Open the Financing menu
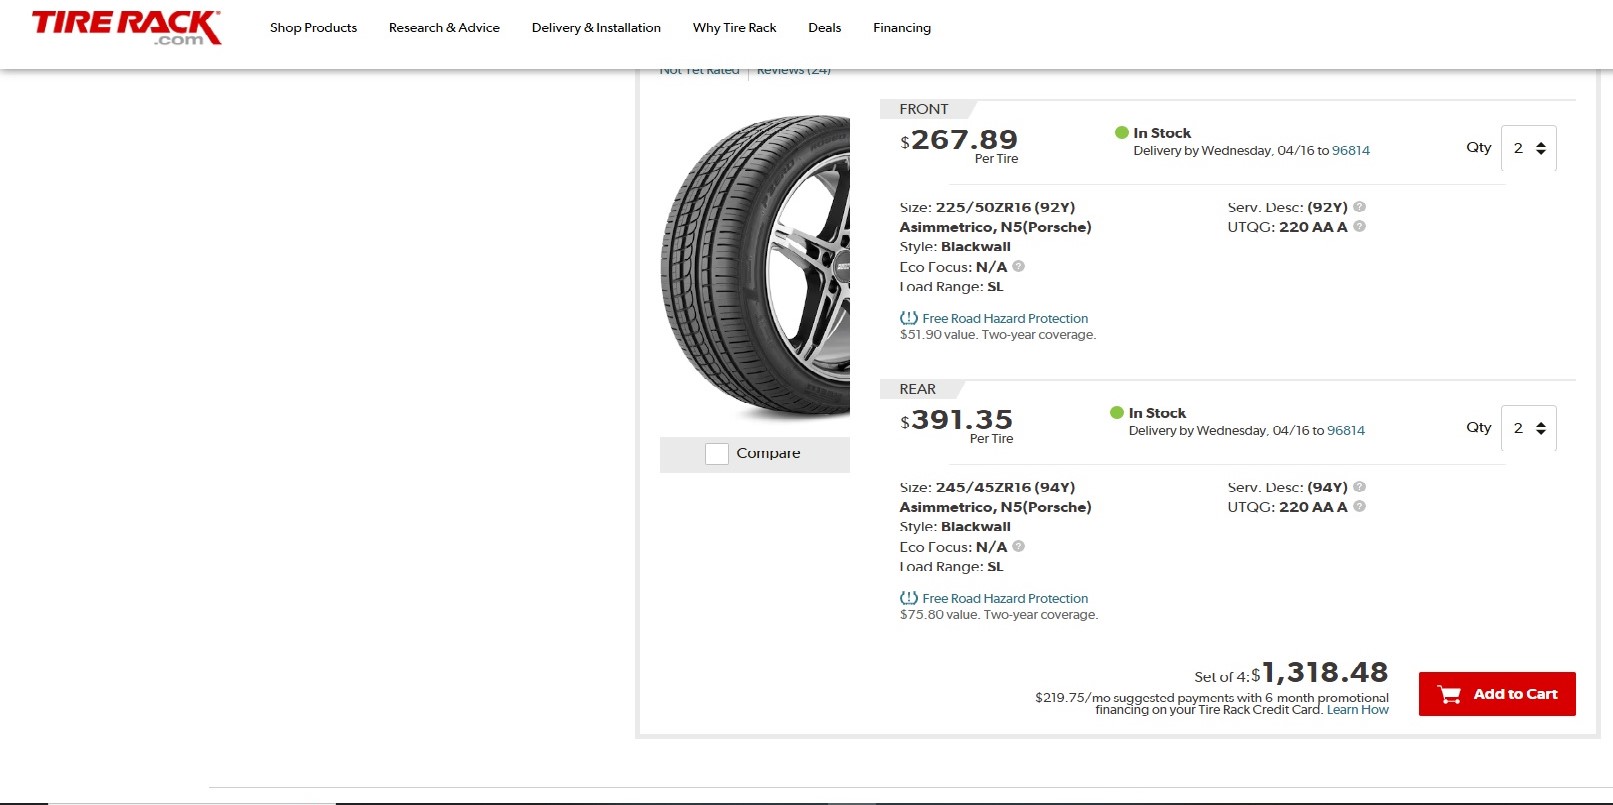 click(x=901, y=28)
